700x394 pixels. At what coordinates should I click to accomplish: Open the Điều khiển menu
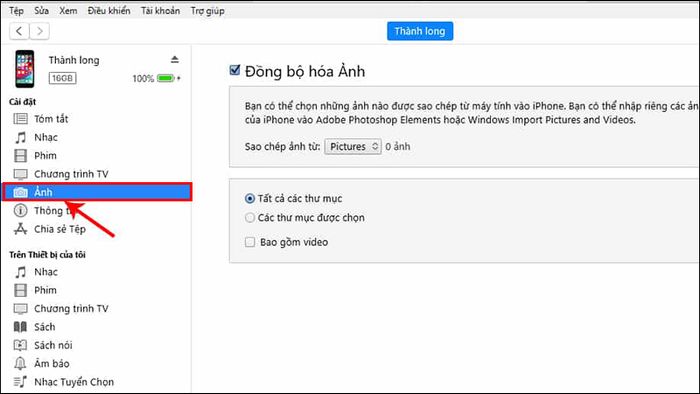[x=109, y=11]
